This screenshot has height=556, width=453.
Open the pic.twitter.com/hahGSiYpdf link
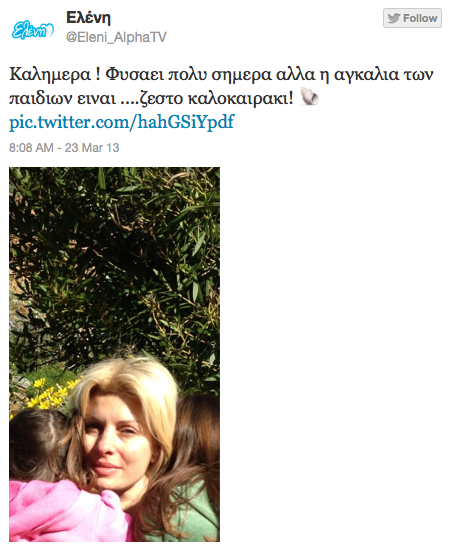[121, 122]
